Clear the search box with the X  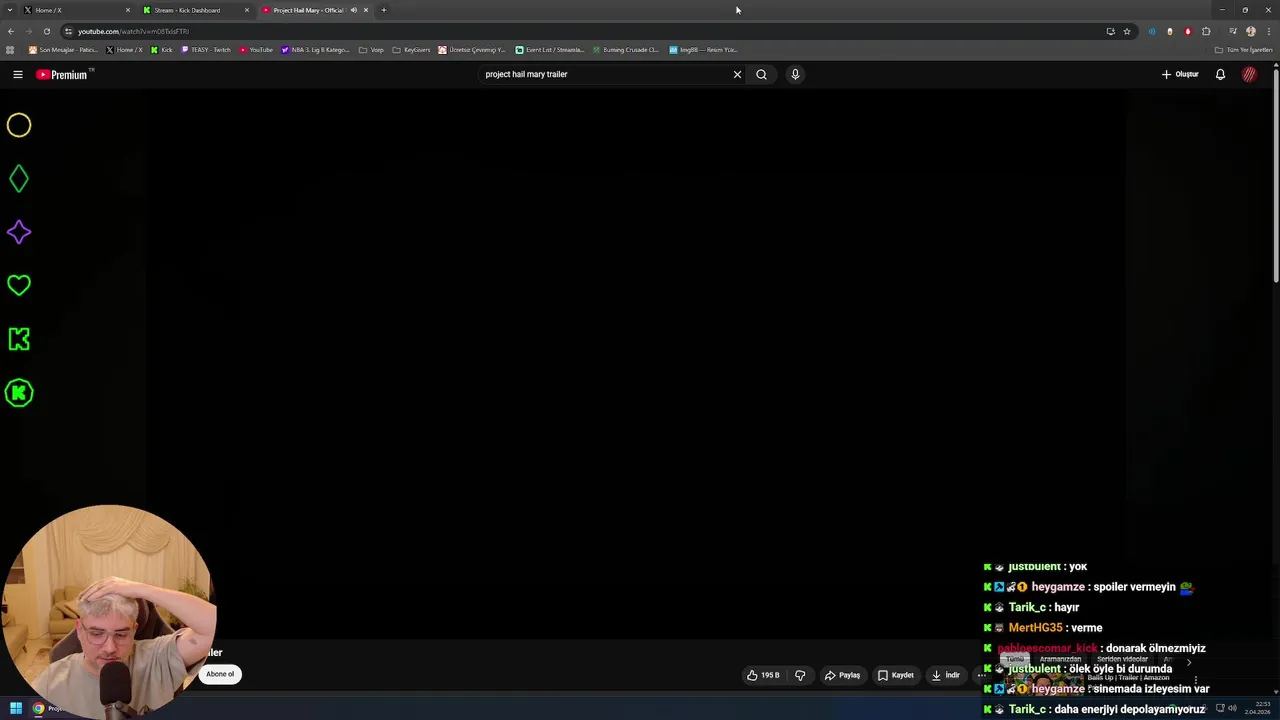coord(737,74)
